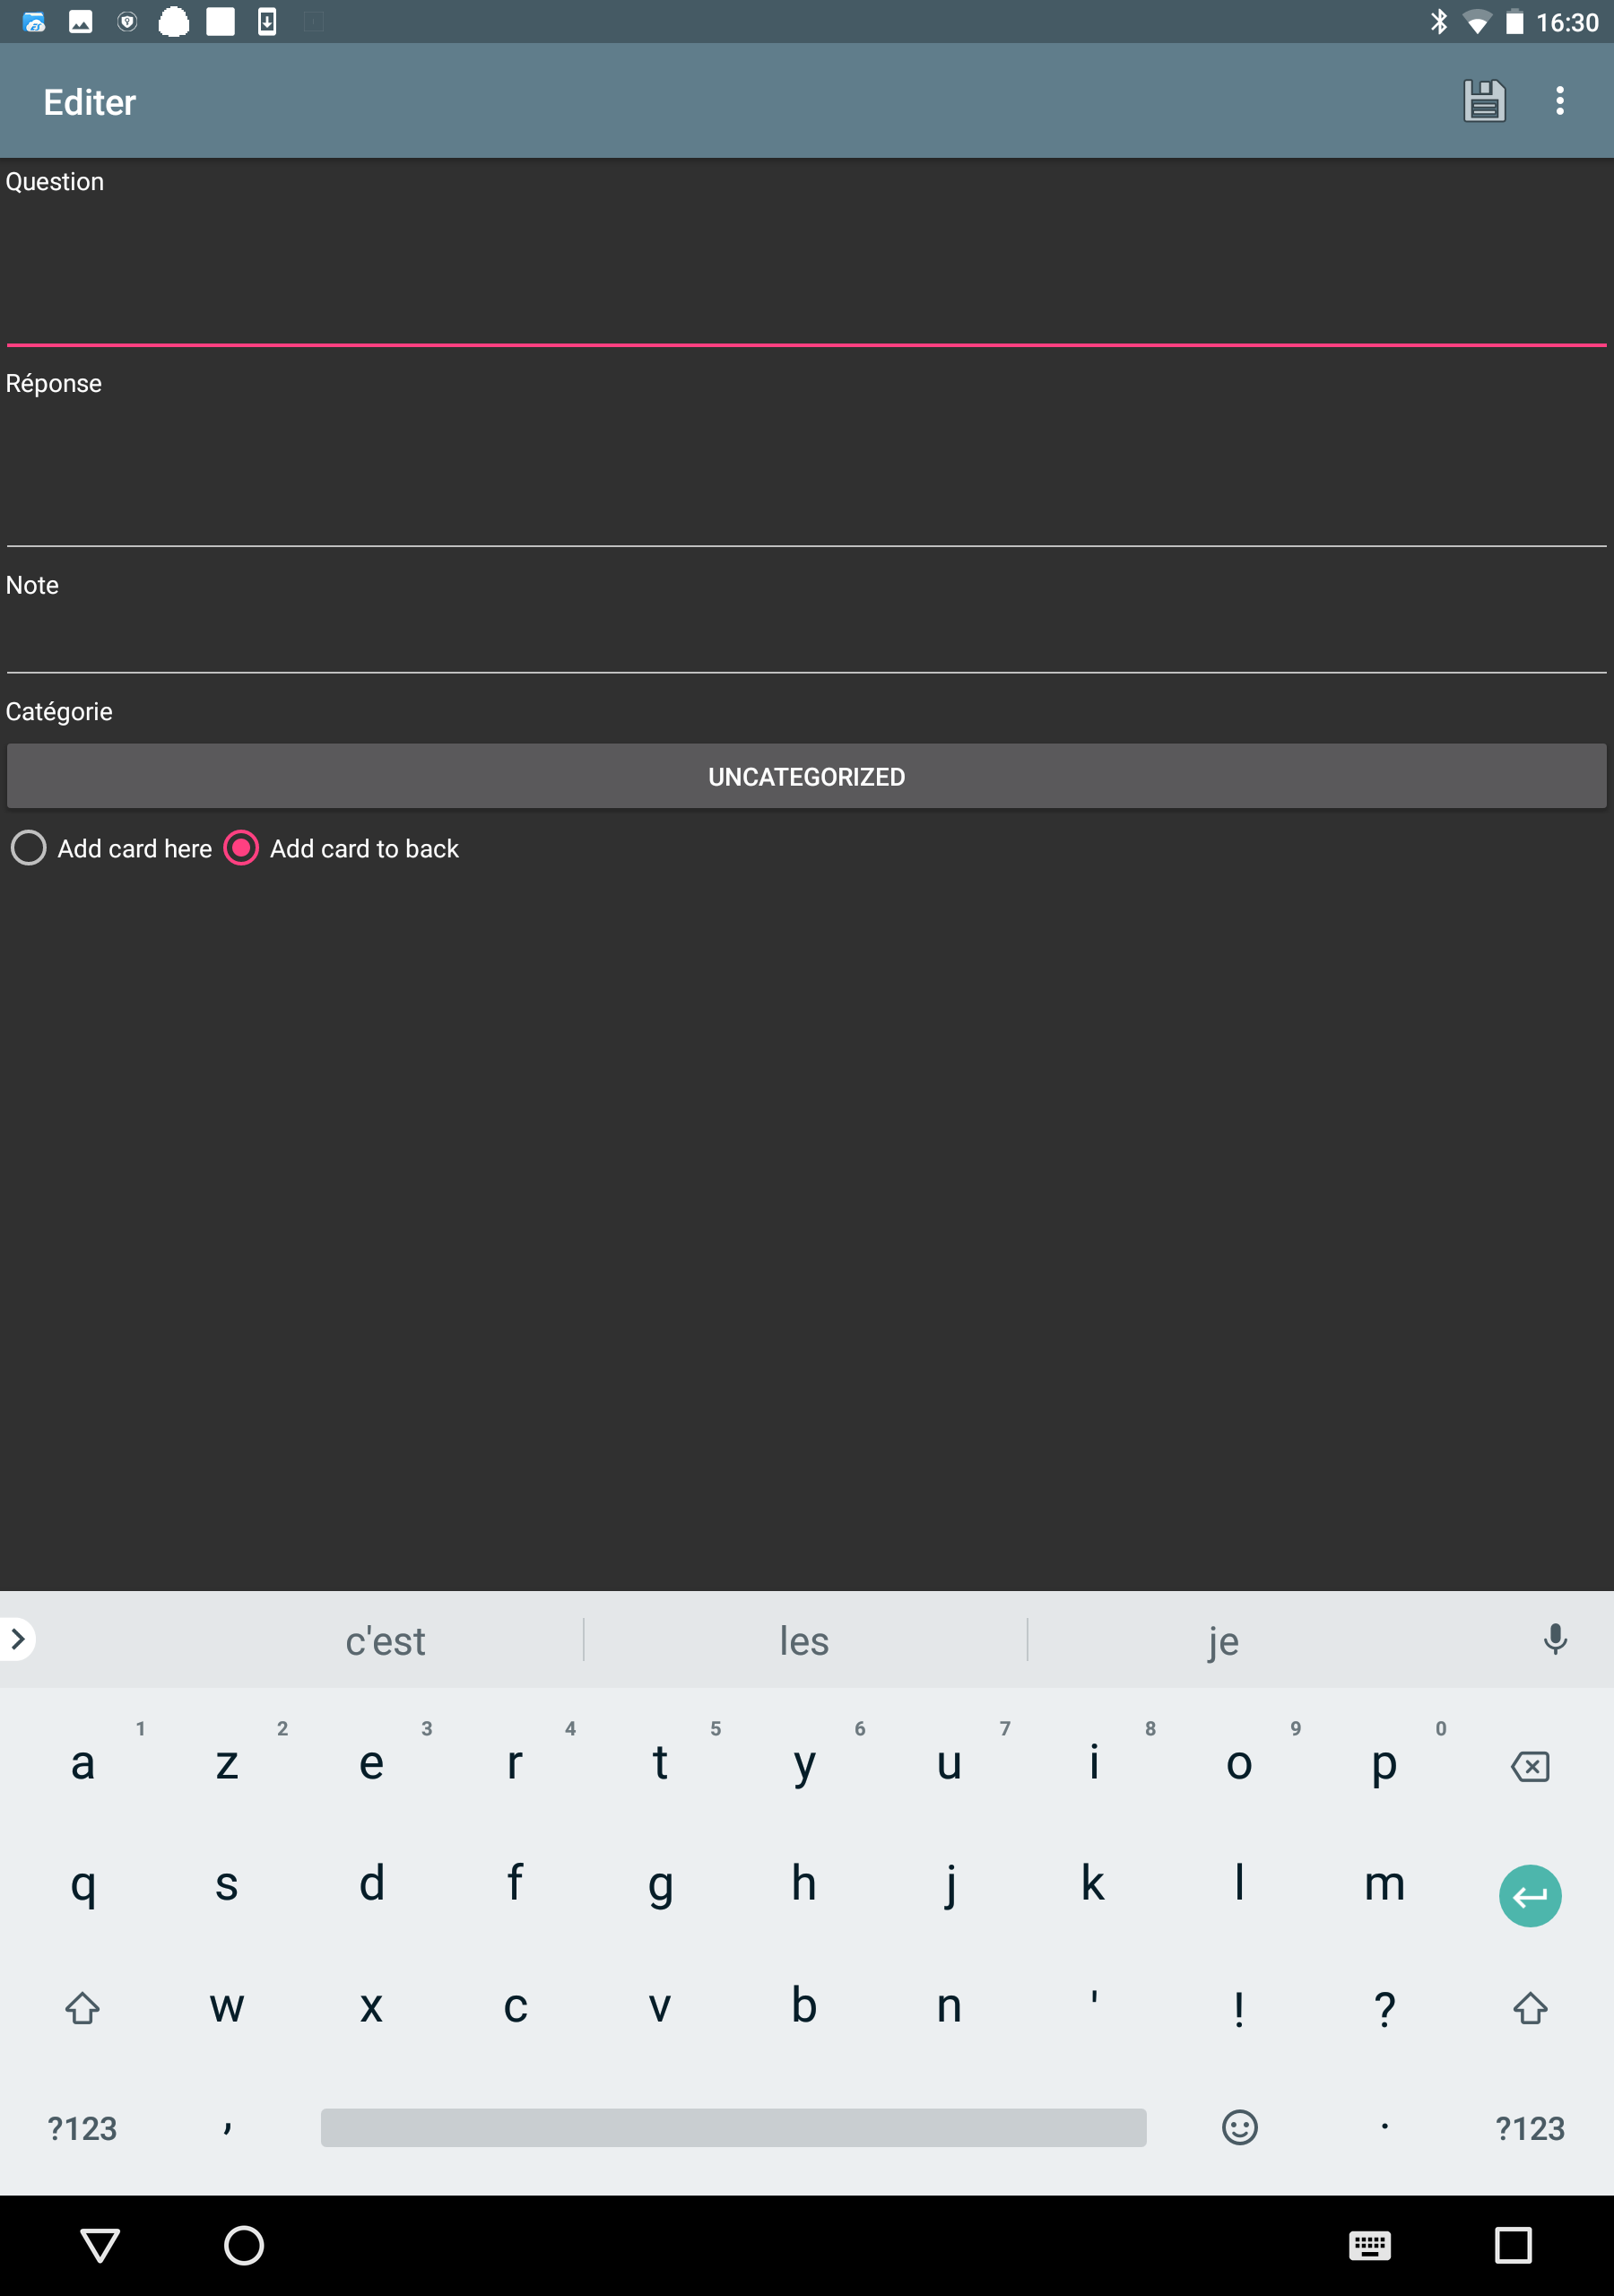Open the three-dot overflow menu
The width and height of the screenshot is (1614, 2296).
coord(1560,101)
